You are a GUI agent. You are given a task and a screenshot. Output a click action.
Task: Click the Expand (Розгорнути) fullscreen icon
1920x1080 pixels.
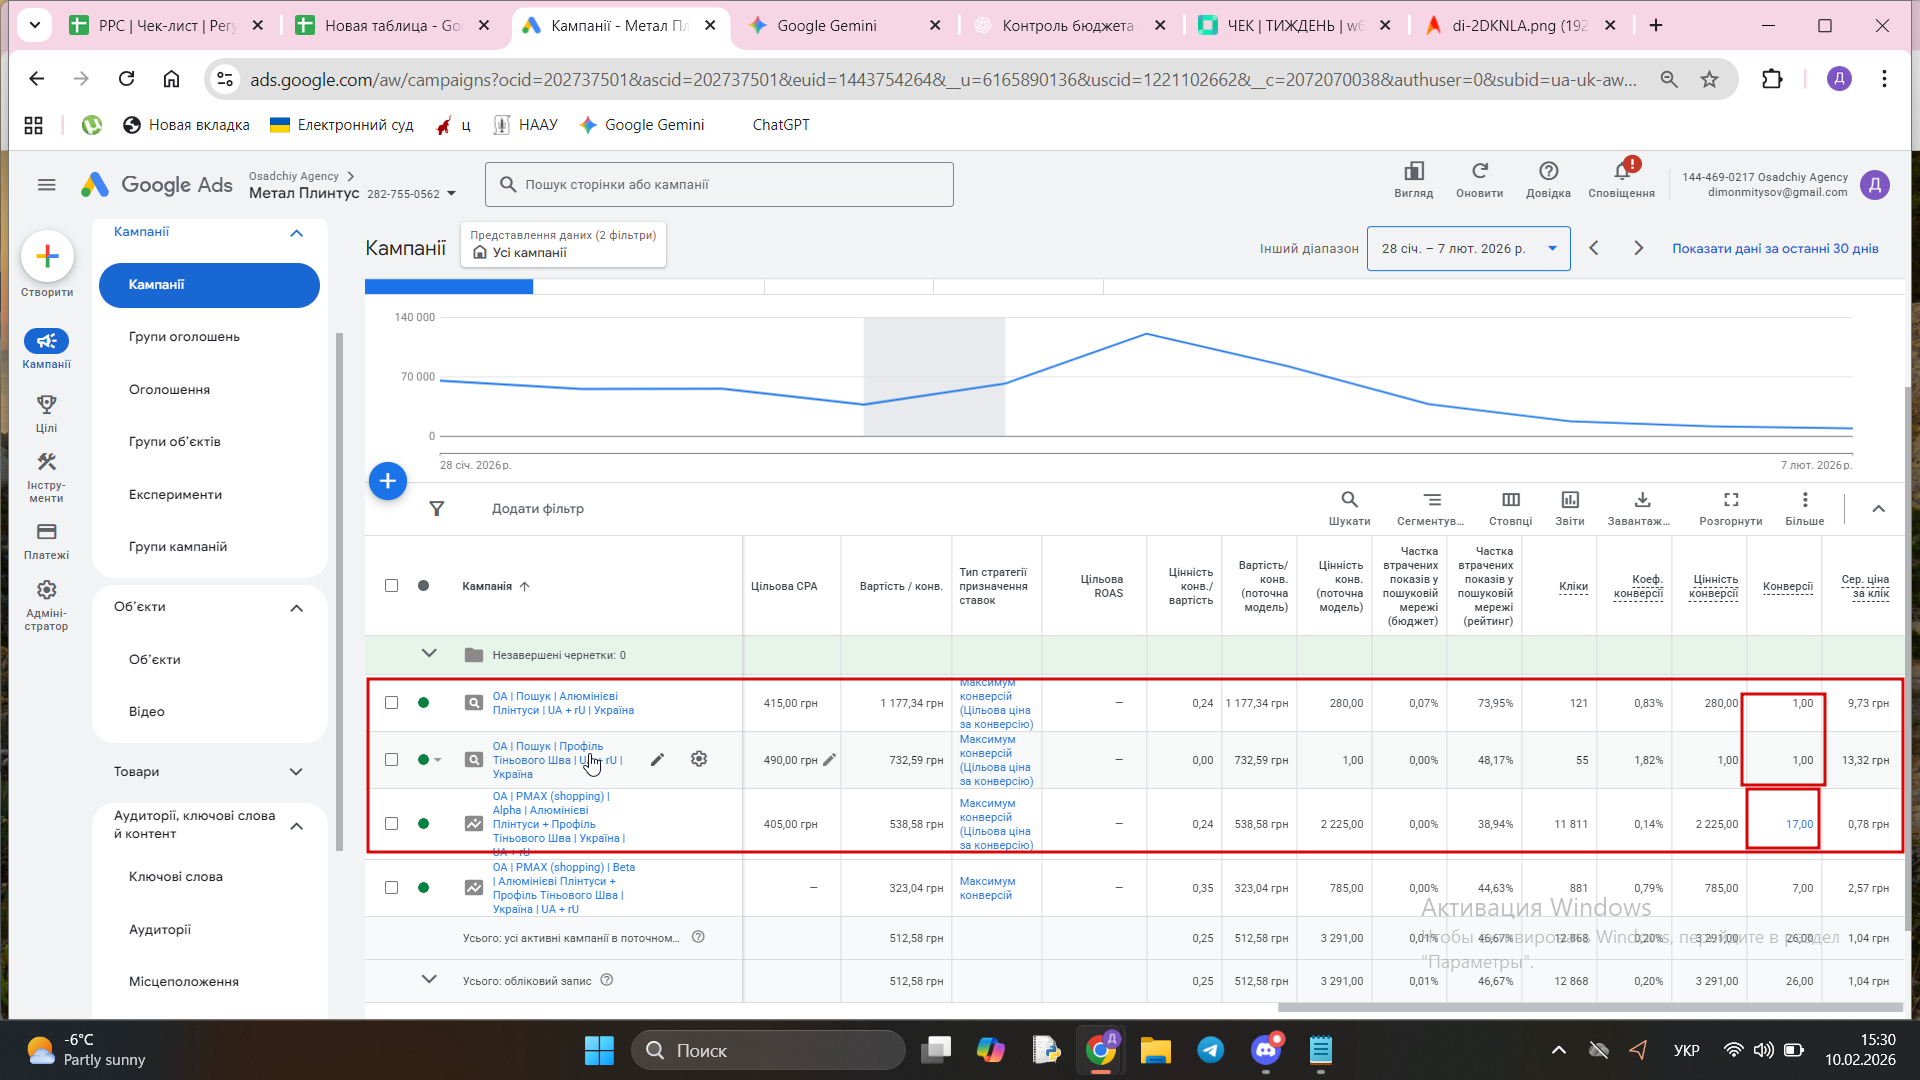pos(1730,500)
